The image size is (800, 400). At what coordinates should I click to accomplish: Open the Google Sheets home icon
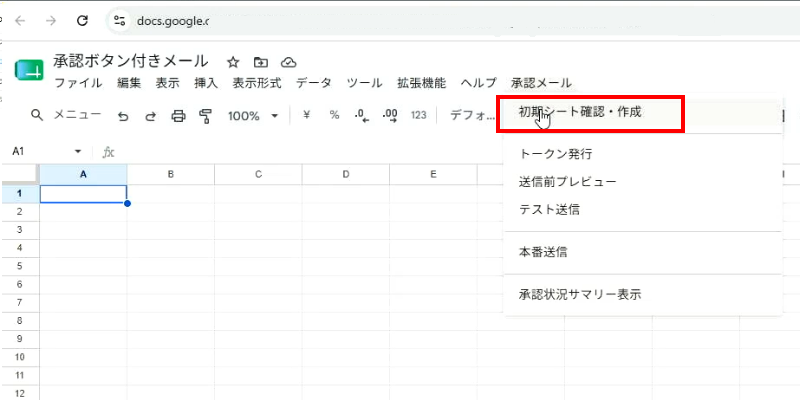[30, 70]
